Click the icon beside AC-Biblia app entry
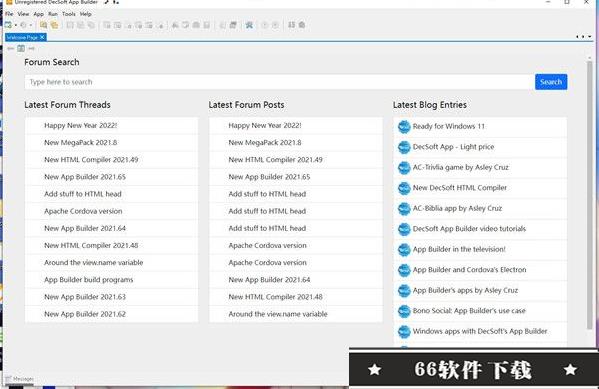Screen dimensions: 599x389 click(x=404, y=209)
